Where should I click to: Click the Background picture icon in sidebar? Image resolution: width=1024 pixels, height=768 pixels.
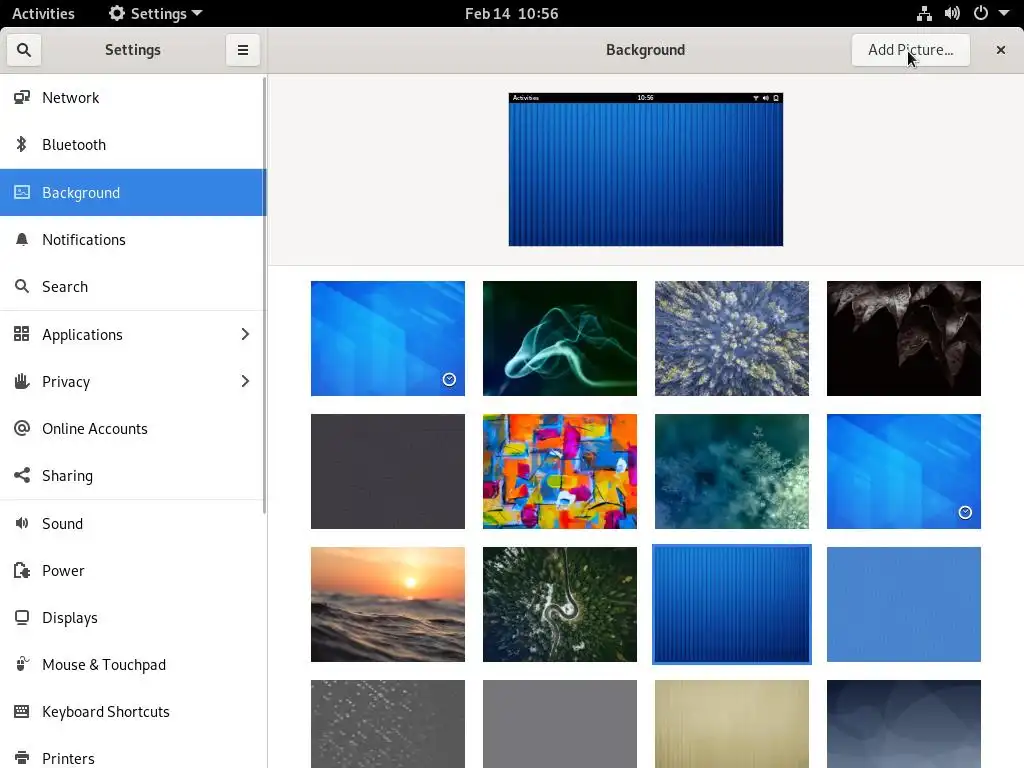pyautogui.click(x=22, y=192)
